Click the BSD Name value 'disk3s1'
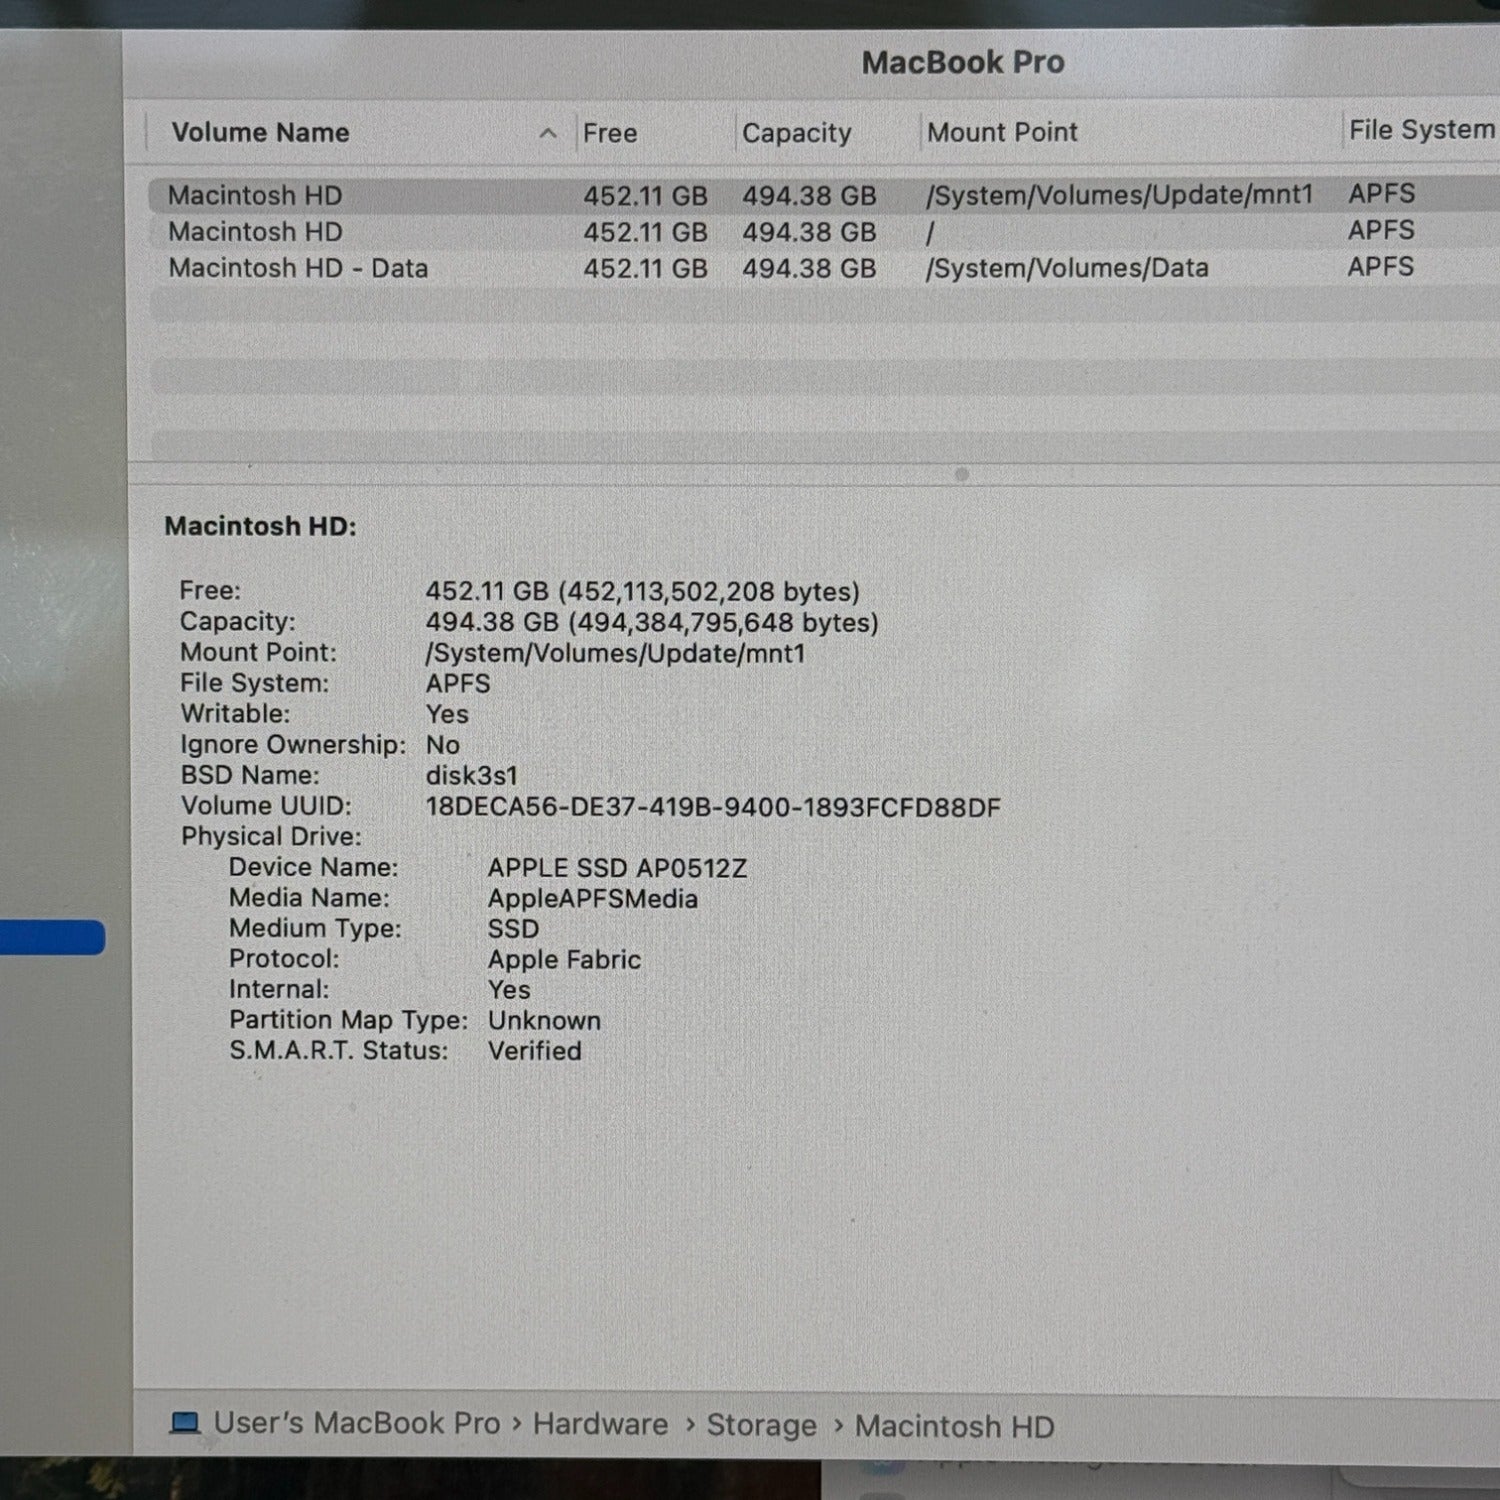 click(x=472, y=776)
